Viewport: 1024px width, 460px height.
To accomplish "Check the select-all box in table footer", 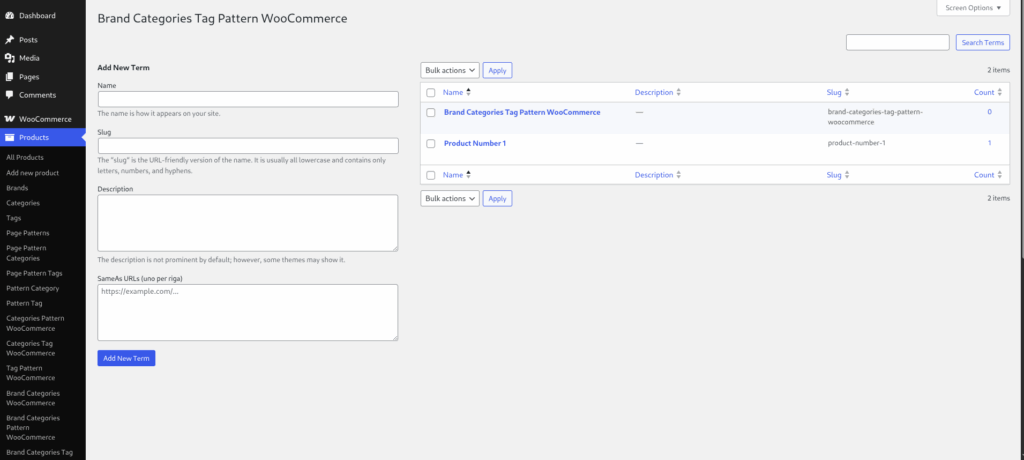I will coord(430,175).
